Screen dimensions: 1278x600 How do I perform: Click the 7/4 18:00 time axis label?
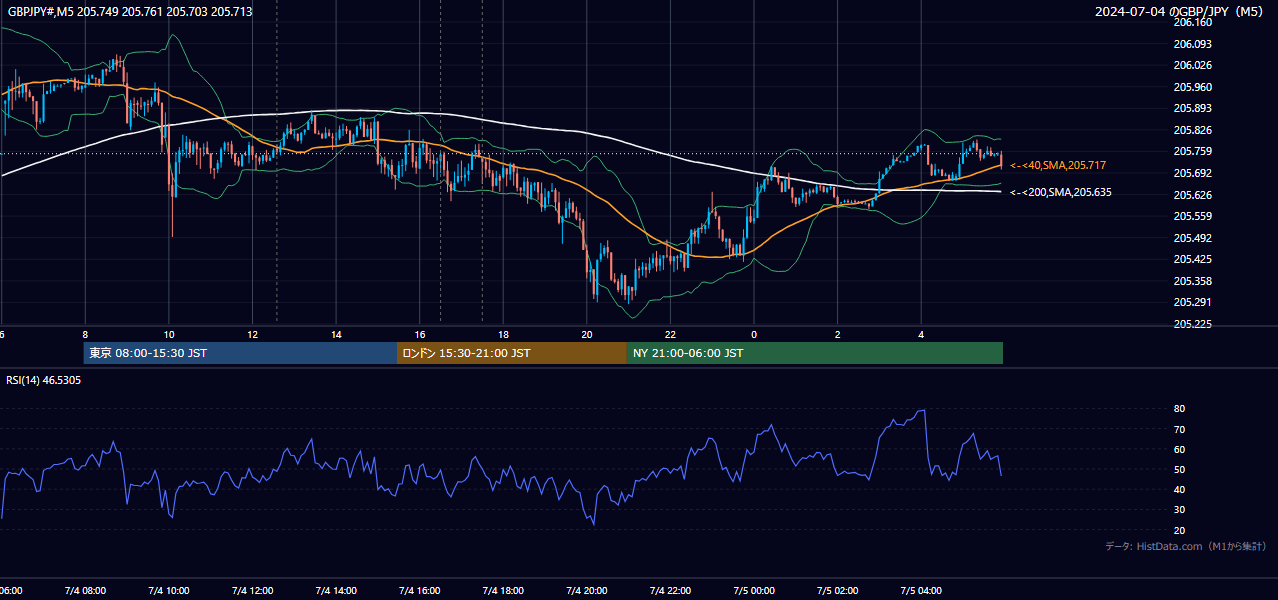coord(503,591)
